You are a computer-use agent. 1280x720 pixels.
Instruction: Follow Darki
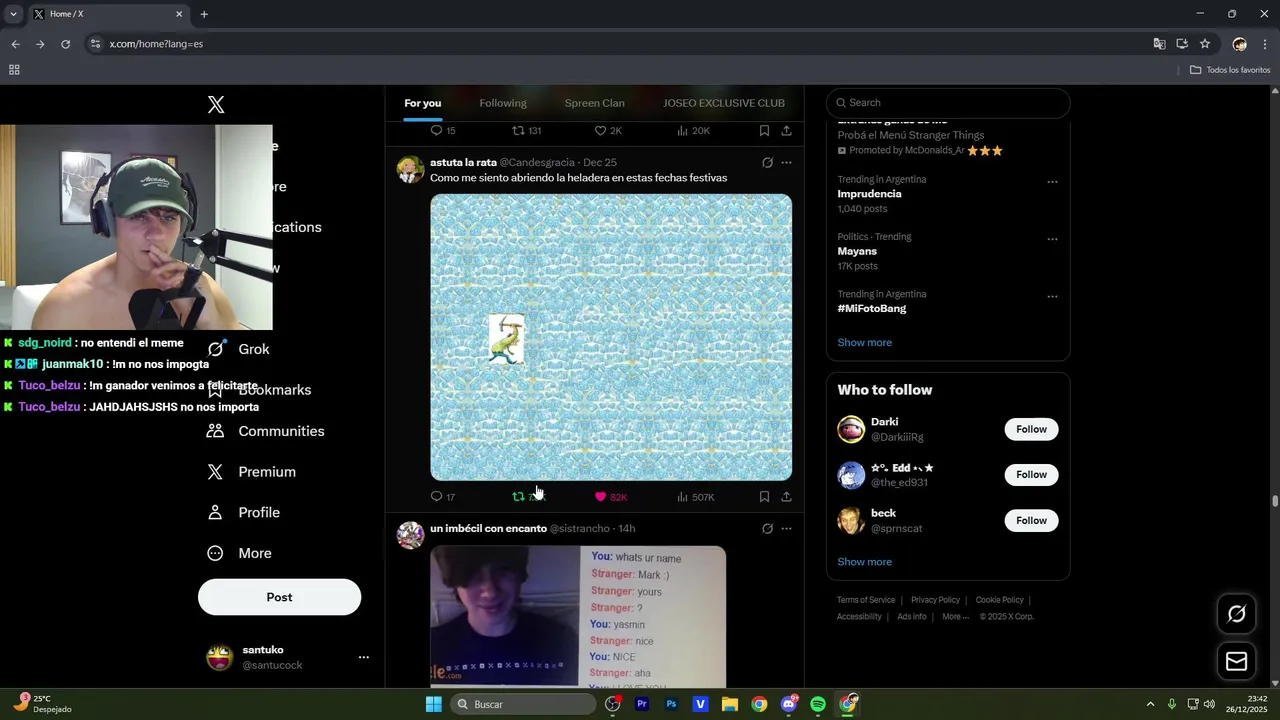[x=1031, y=429]
